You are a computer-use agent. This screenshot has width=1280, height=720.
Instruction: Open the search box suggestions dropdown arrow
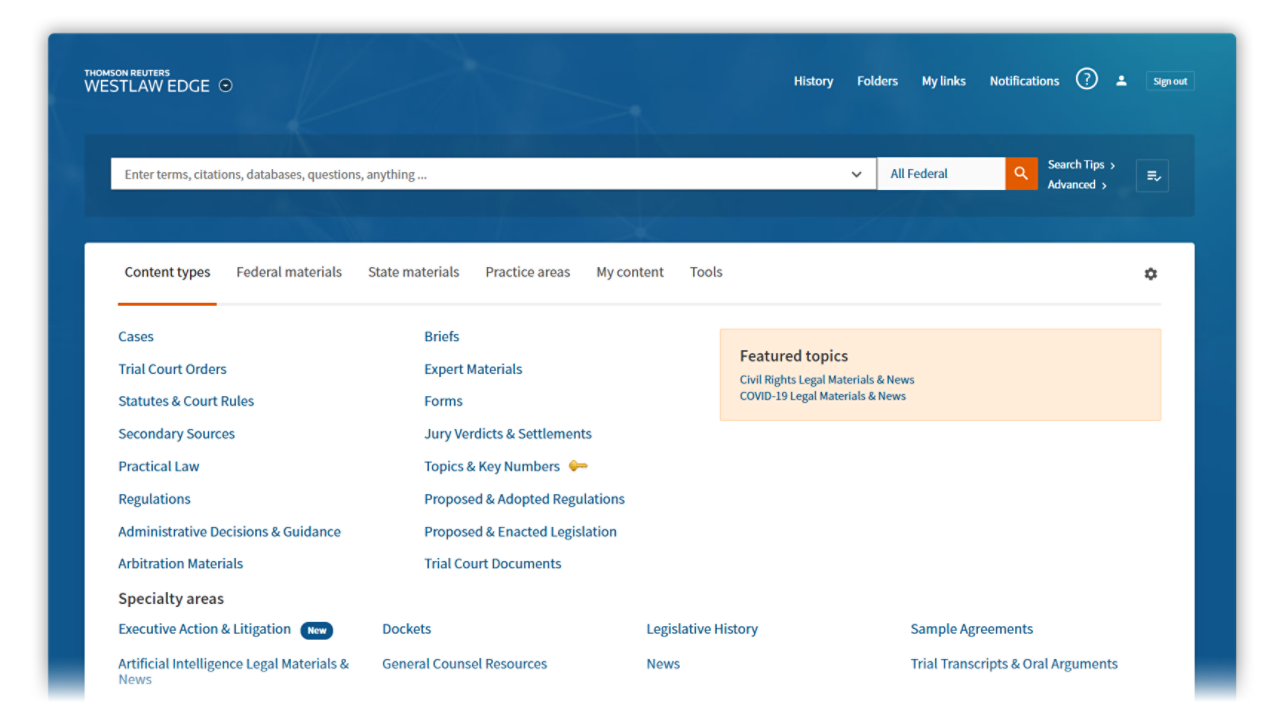(x=856, y=174)
